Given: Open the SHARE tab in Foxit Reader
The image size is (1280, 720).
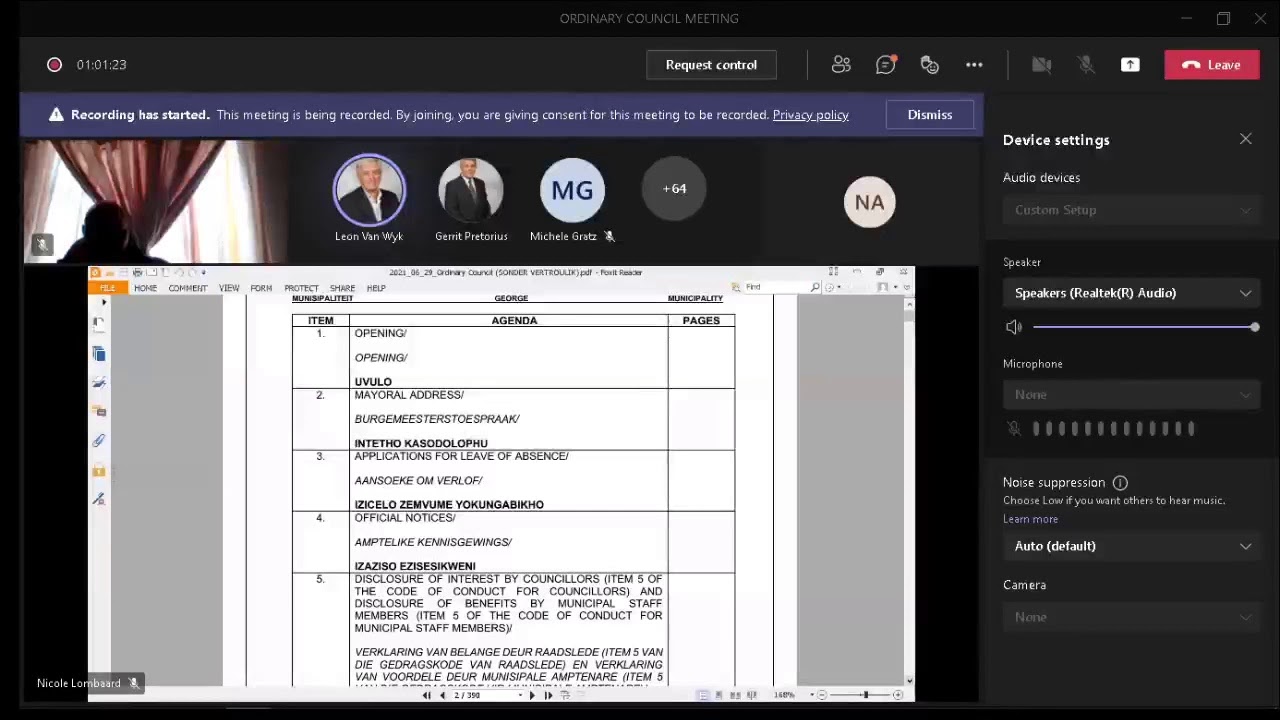Looking at the screenshot, I should (342, 288).
